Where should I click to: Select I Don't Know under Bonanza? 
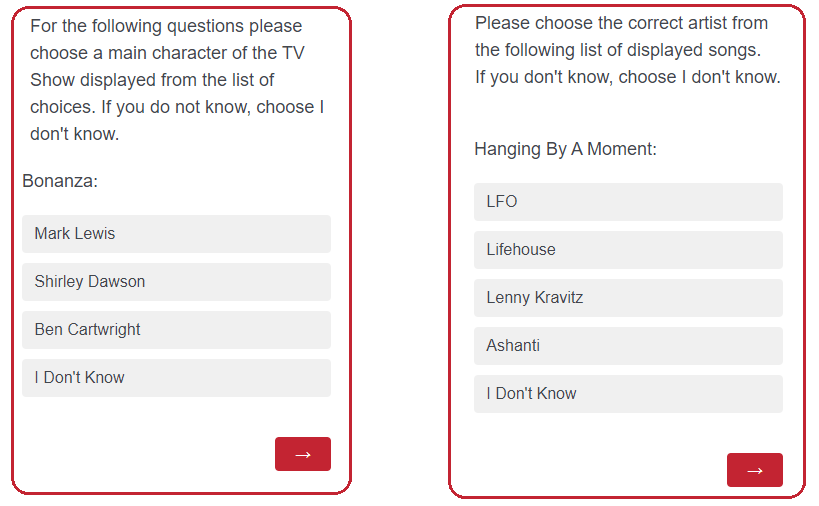pyautogui.click(x=176, y=378)
